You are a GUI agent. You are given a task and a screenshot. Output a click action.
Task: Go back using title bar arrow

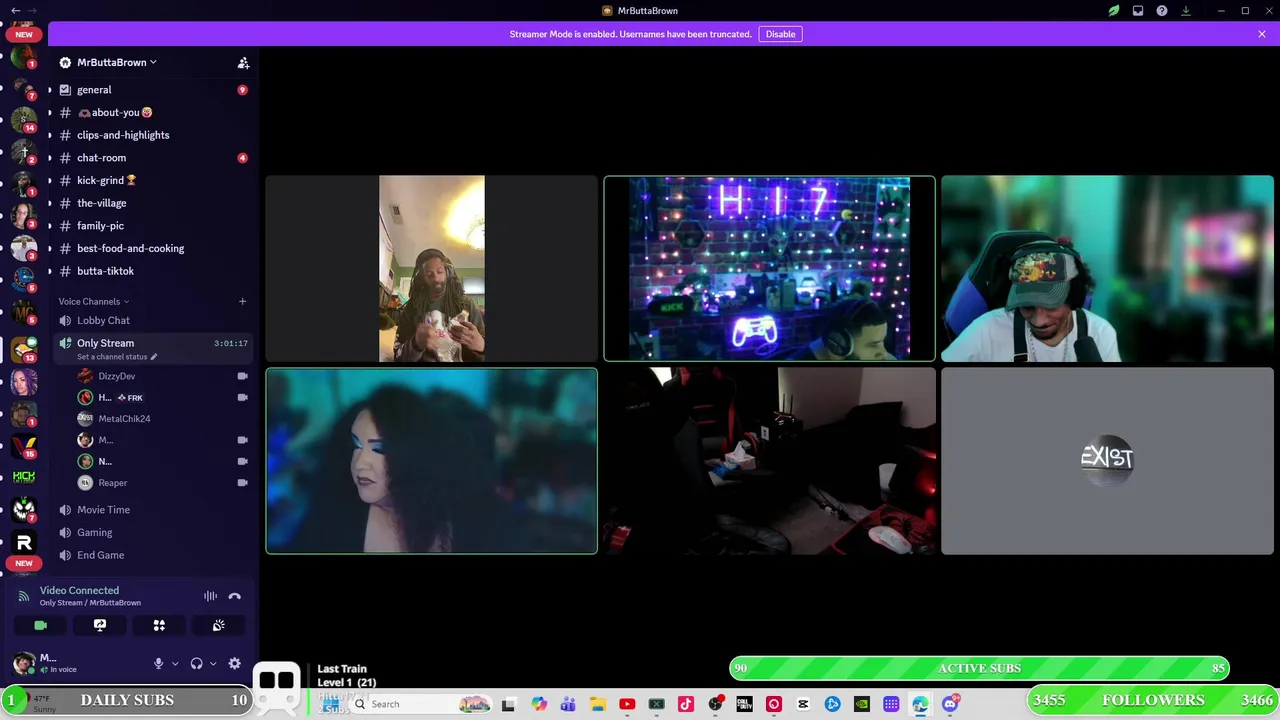(15, 11)
